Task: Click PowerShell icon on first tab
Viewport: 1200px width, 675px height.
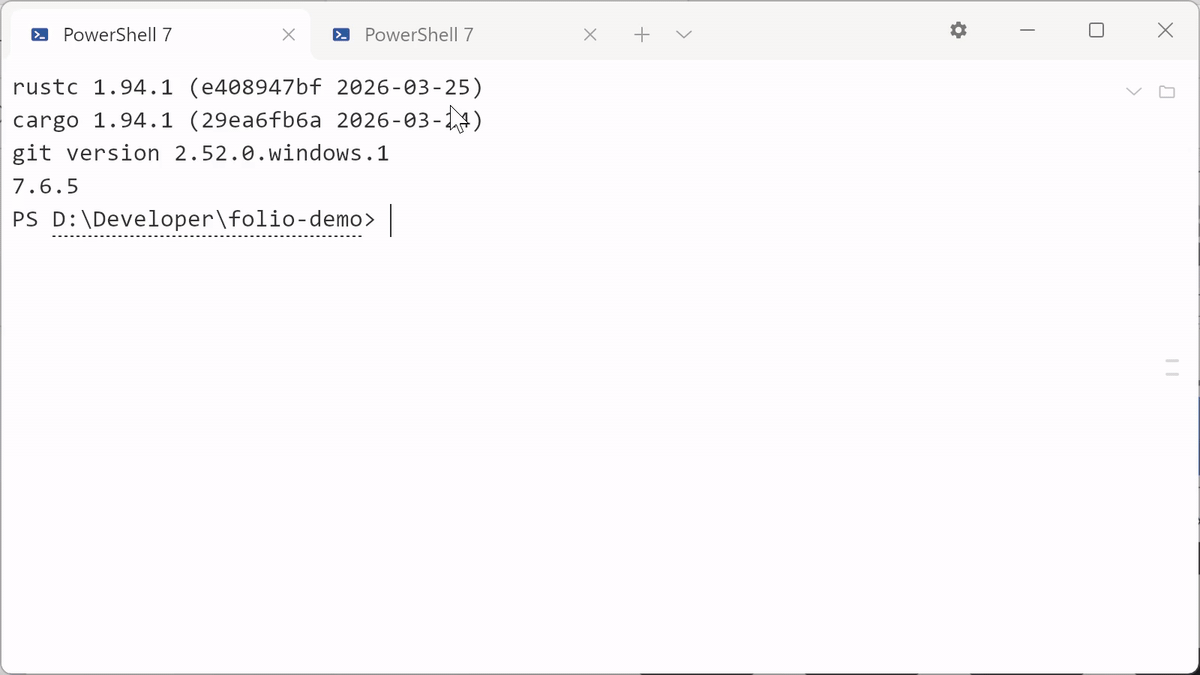Action: [40, 34]
